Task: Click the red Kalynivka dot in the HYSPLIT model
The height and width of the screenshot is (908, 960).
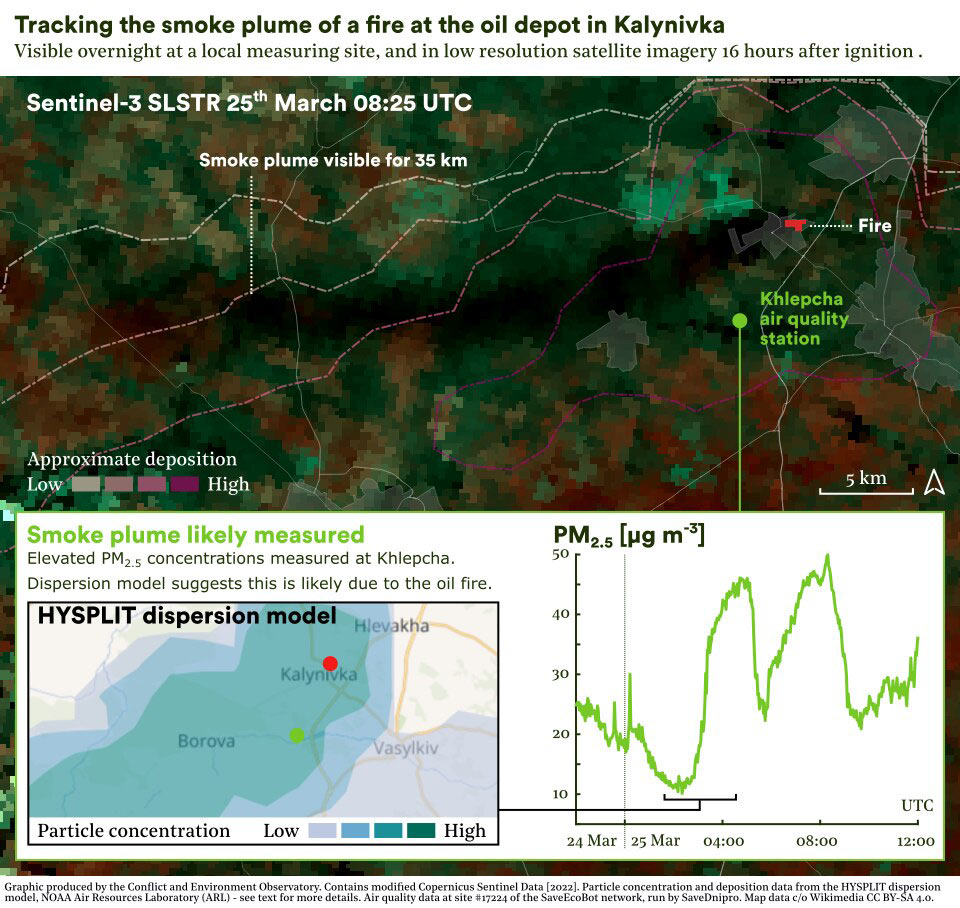Action: click(330, 663)
